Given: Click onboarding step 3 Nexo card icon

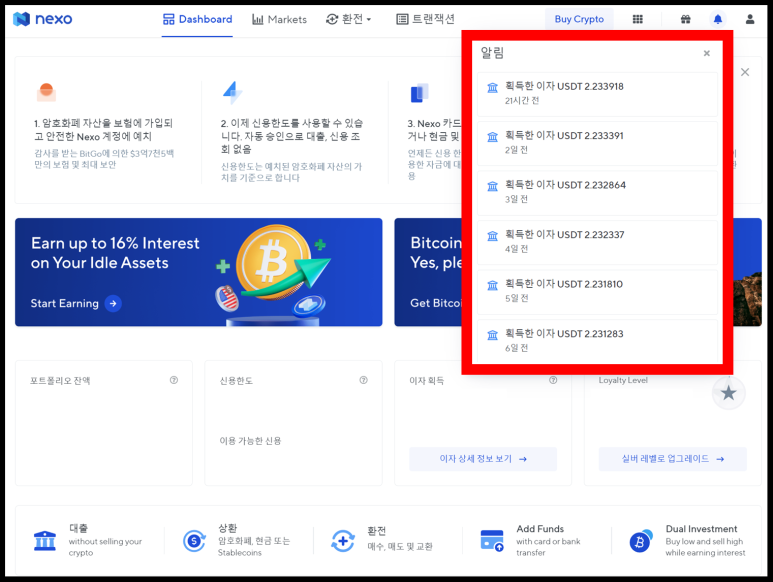Looking at the screenshot, I should tap(420, 93).
